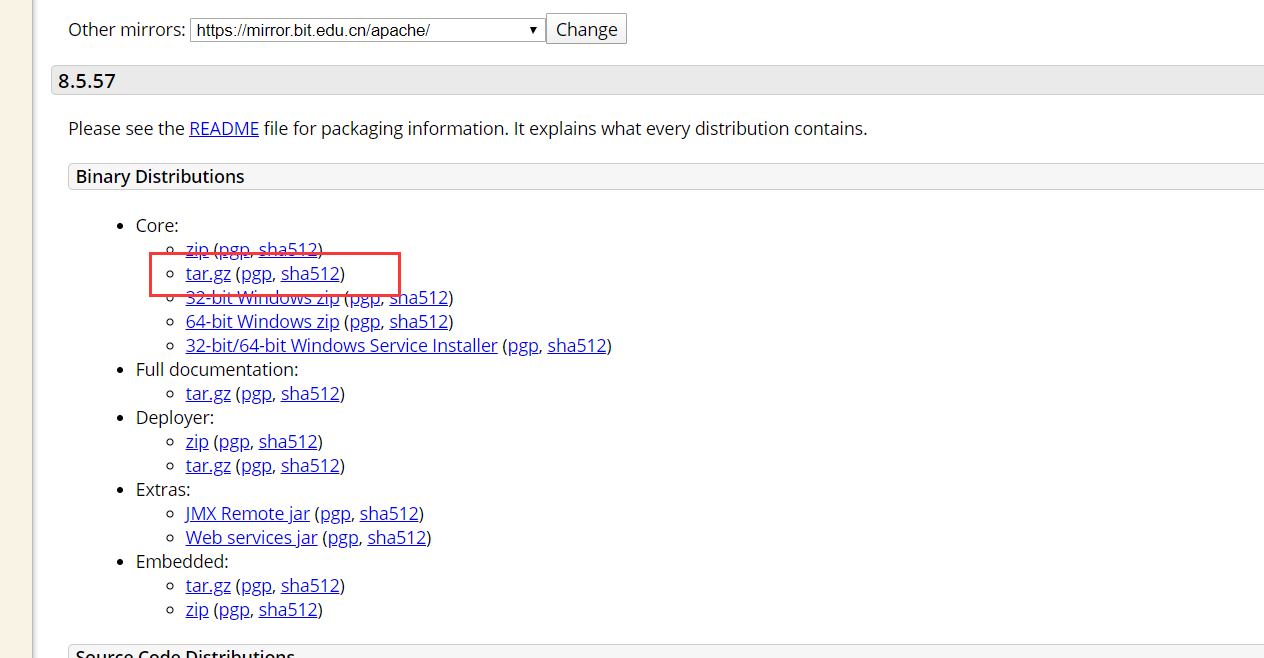Download the Deployer zip

pyautogui.click(x=197, y=442)
